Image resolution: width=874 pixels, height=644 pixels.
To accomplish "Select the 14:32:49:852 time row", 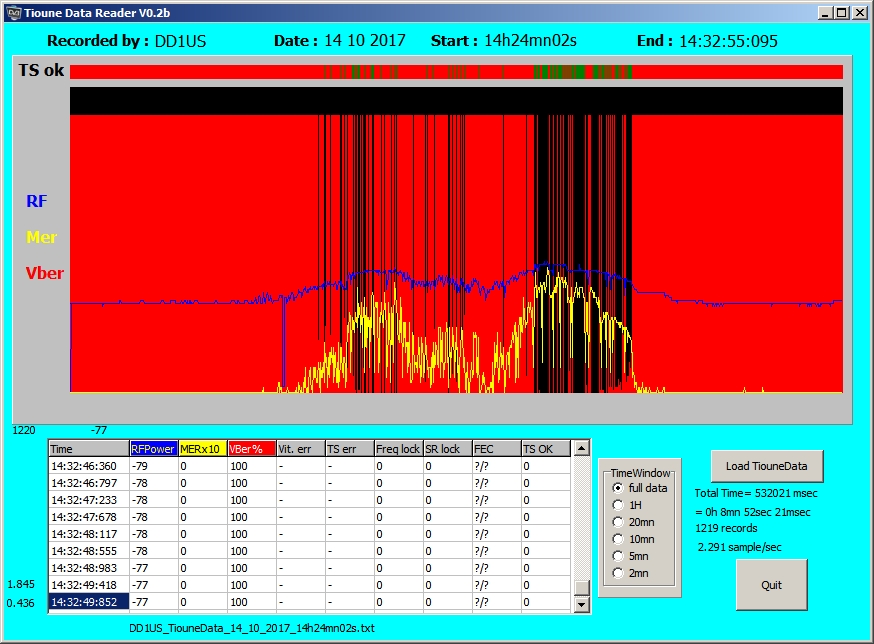I will coord(89,601).
